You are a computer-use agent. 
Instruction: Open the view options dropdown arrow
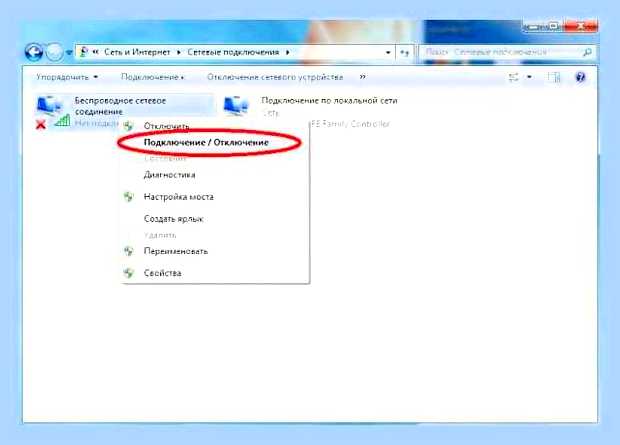pyautogui.click(x=529, y=77)
